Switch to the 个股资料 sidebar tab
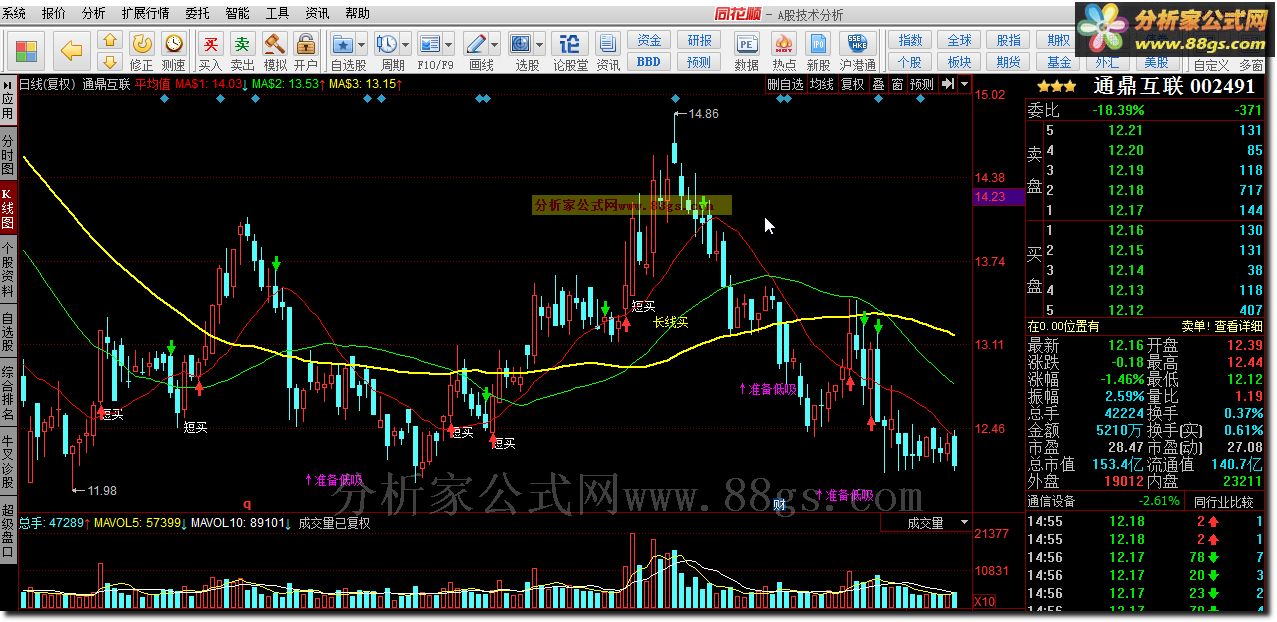This screenshot has height=622, width=1277. [x=8, y=270]
